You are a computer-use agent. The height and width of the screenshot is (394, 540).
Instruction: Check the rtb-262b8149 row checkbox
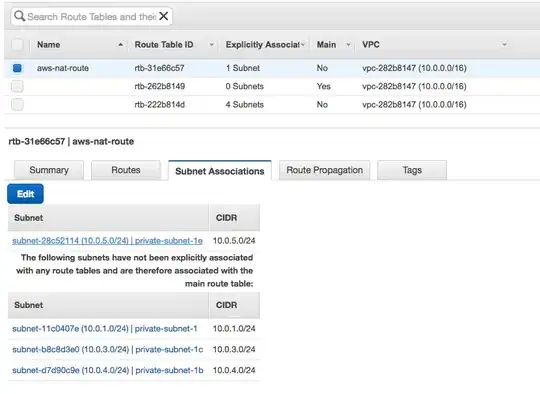pos(17,86)
